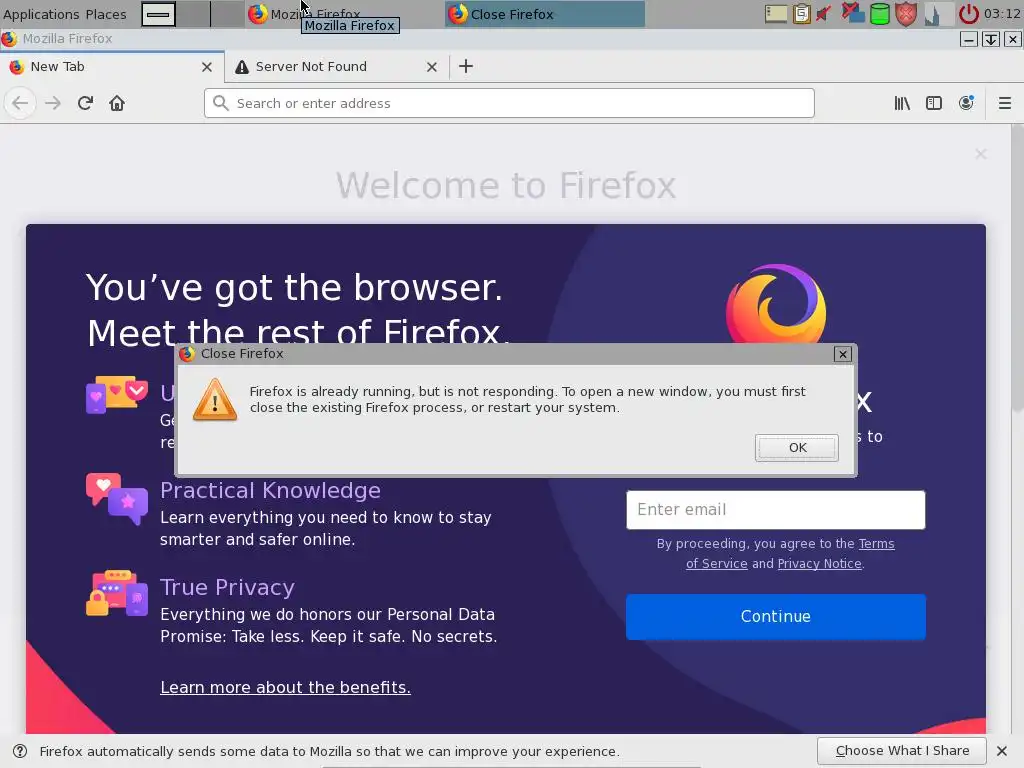Show sidebars using the sidebar icon
The height and width of the screenshot is (768, 1024).
(934, 103)
